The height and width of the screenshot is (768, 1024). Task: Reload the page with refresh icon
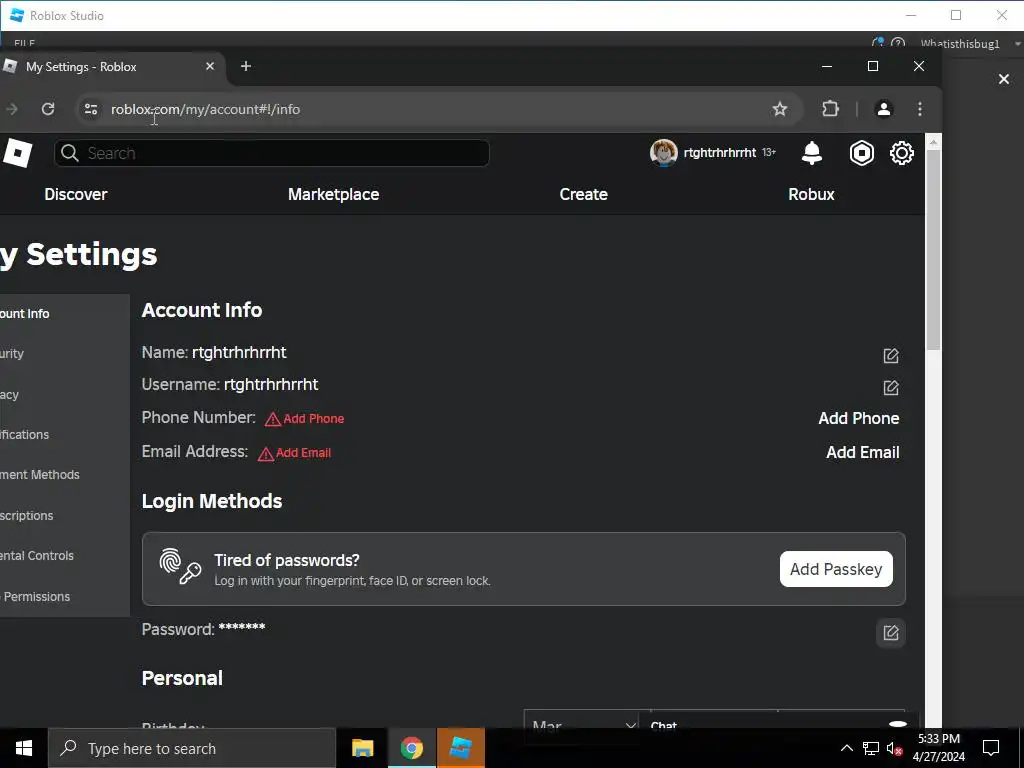point(48,109)
